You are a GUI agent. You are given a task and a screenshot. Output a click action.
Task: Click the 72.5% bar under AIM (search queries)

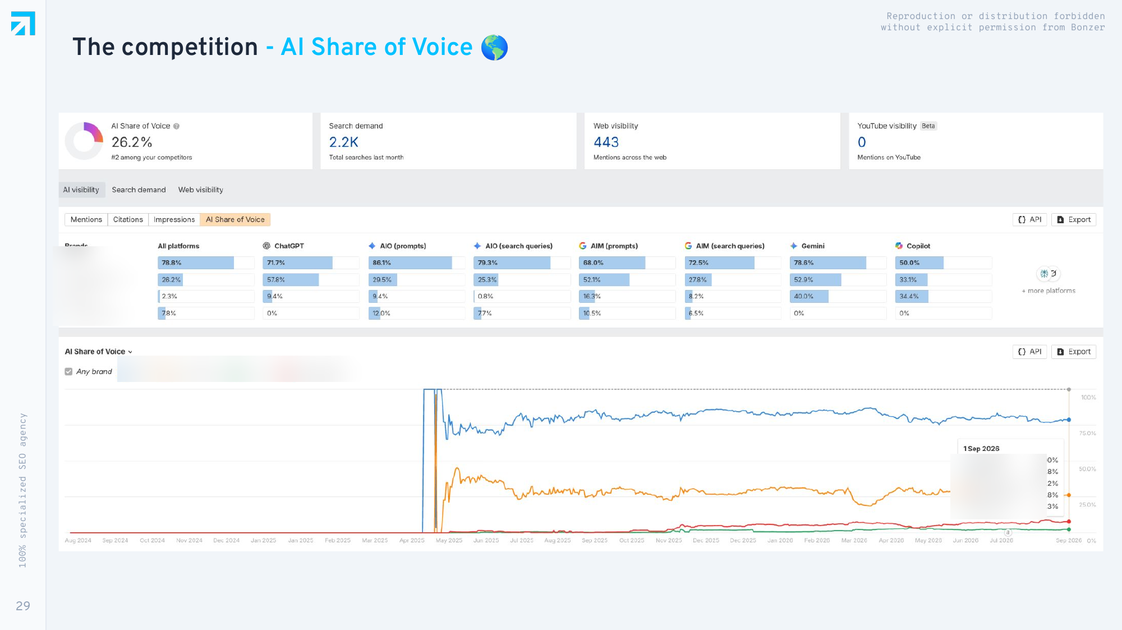(719, 263)
